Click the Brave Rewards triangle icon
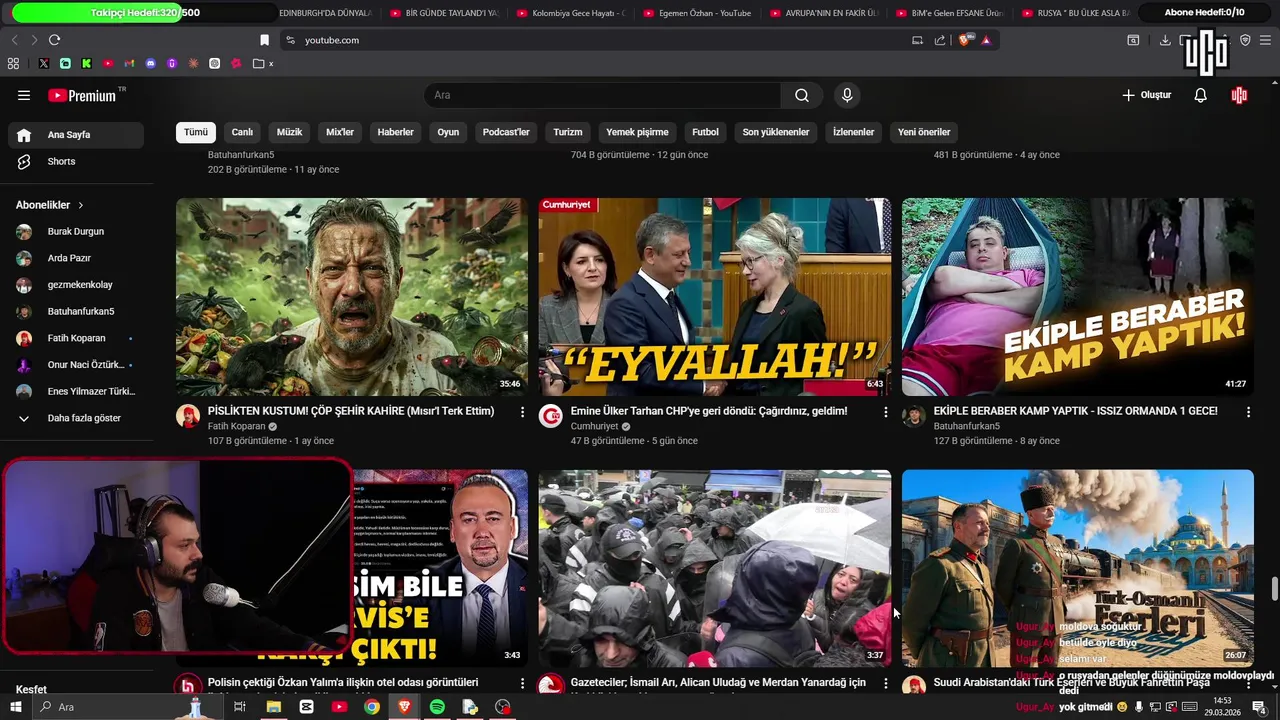Viewport: 1280px width, 720px height. pyautogui.click(x=986, y=40)
